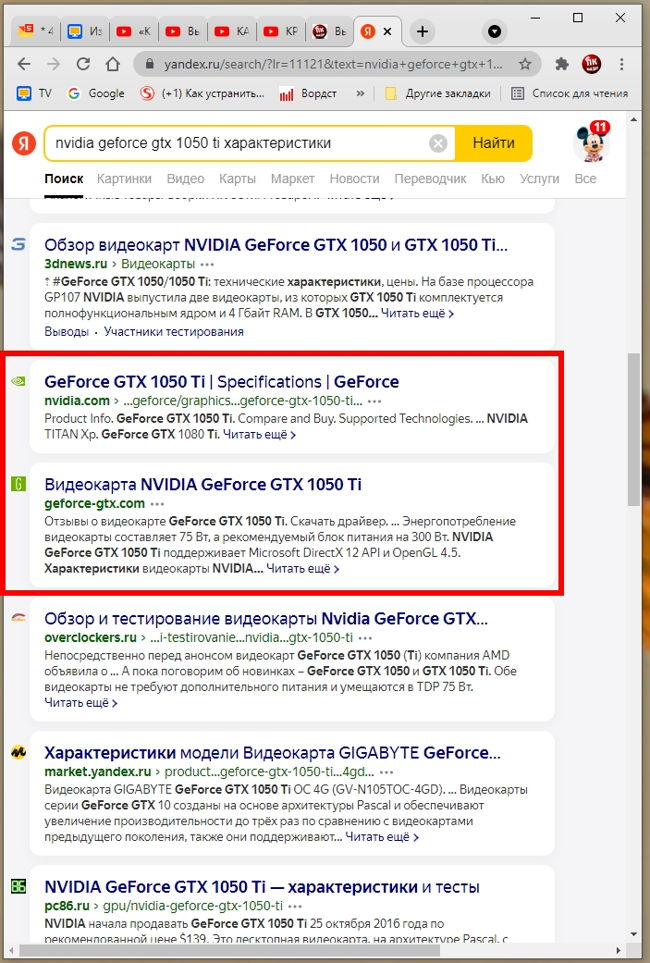Click the geforce-gtx.com green favicon
Viewport: 650px width, 963px height.
pyautogui.click(x=18, y=484)
